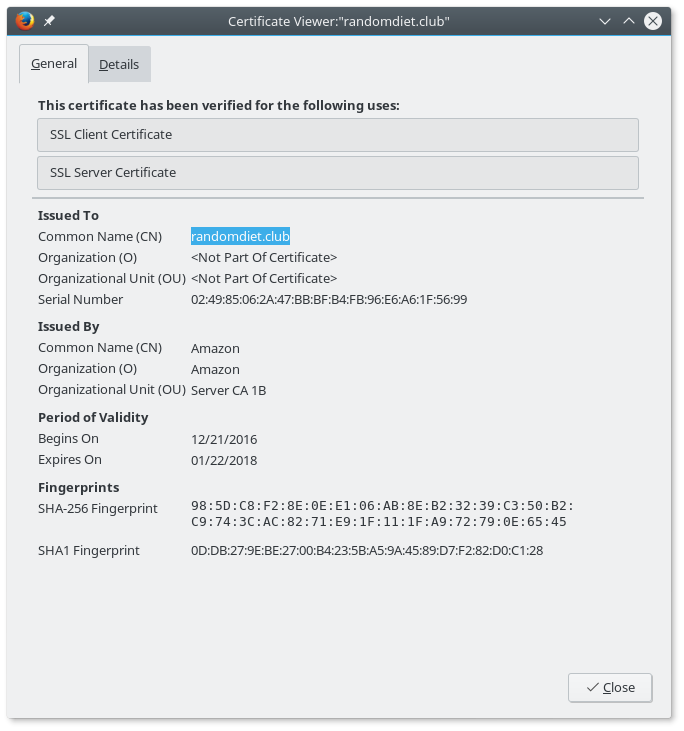
Task: Click the Issued By Organization value Amazon
Action: 215,369
